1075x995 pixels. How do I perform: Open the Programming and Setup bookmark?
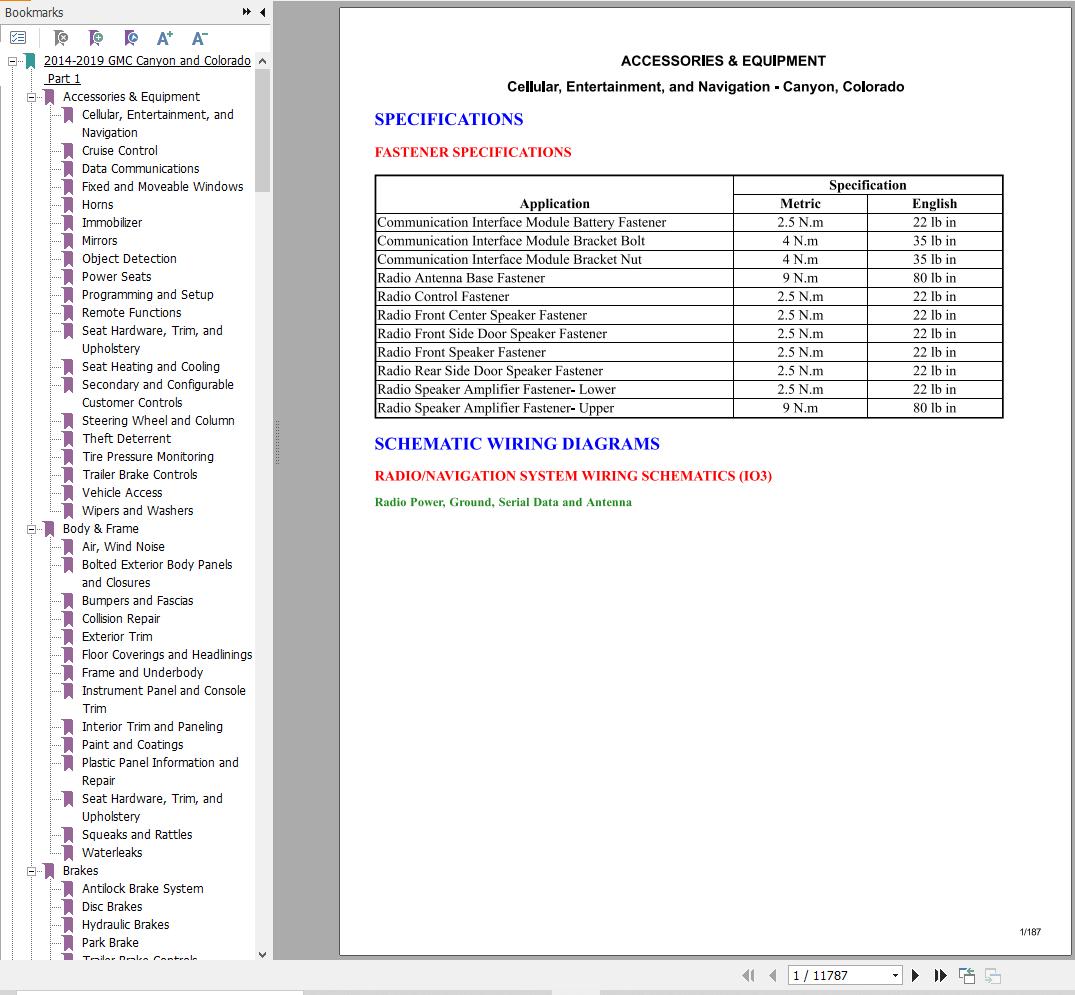tap(147, 295)
